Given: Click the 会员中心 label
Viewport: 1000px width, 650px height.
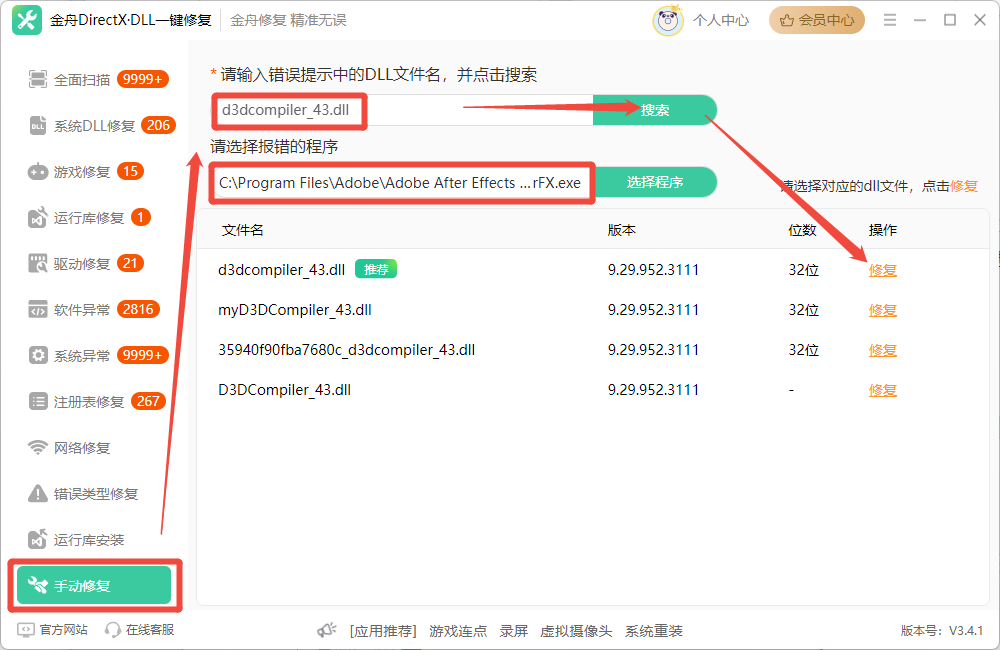Looking at the screenshot, I should pyautogui.click(x=827, y=20).
